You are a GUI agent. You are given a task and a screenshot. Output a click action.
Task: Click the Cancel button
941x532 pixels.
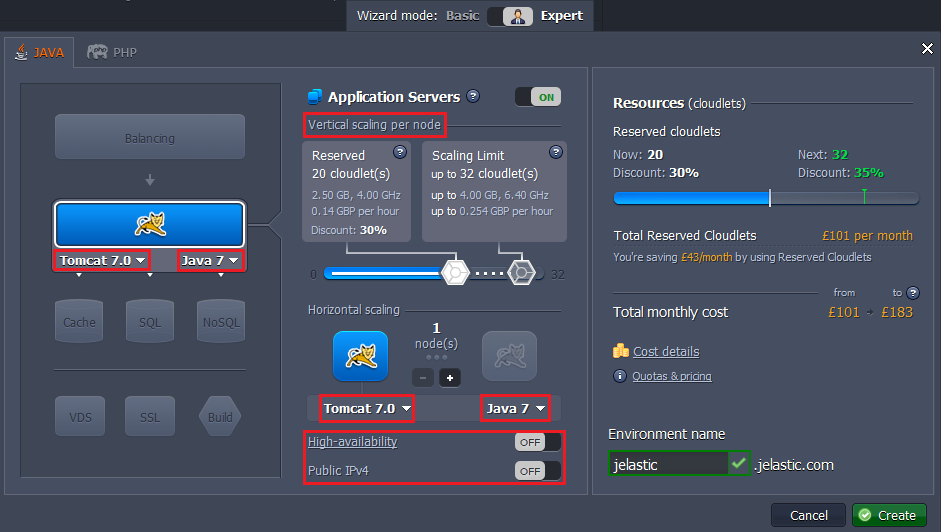tap(808, 515)
